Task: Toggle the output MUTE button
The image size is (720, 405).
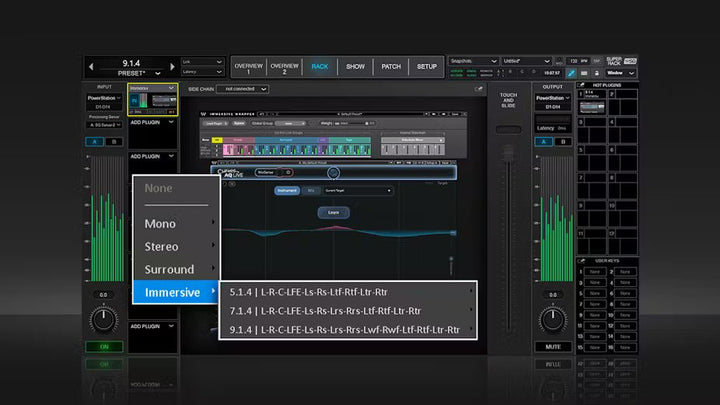Action: pos(553,347)
